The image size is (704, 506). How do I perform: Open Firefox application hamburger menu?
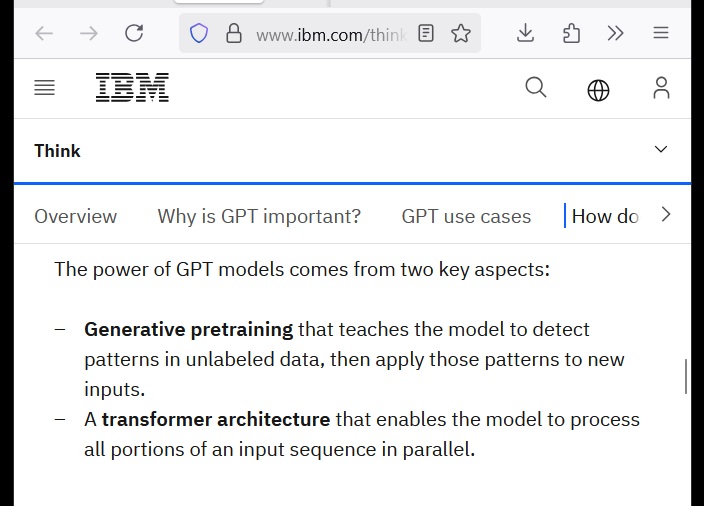(x=661, y=33)
